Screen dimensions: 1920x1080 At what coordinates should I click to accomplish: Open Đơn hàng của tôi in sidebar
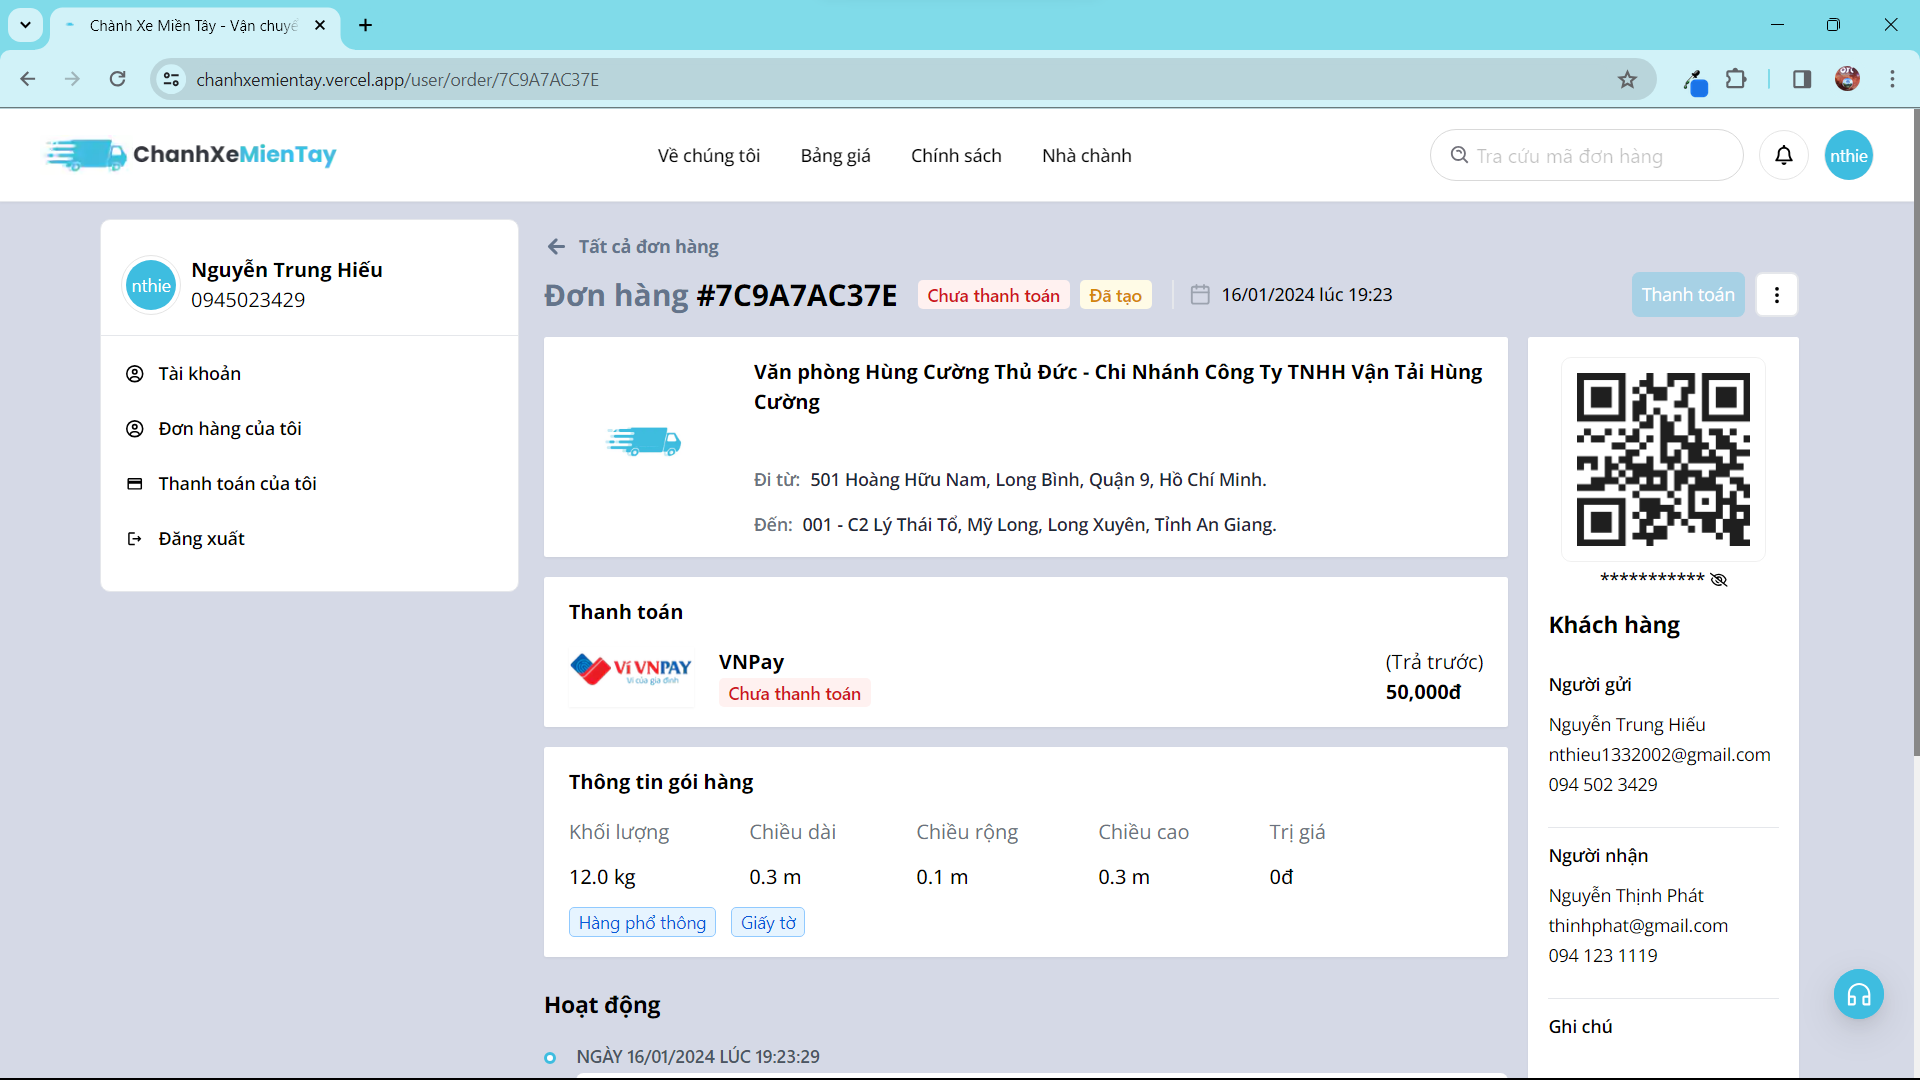click(229, 429)
